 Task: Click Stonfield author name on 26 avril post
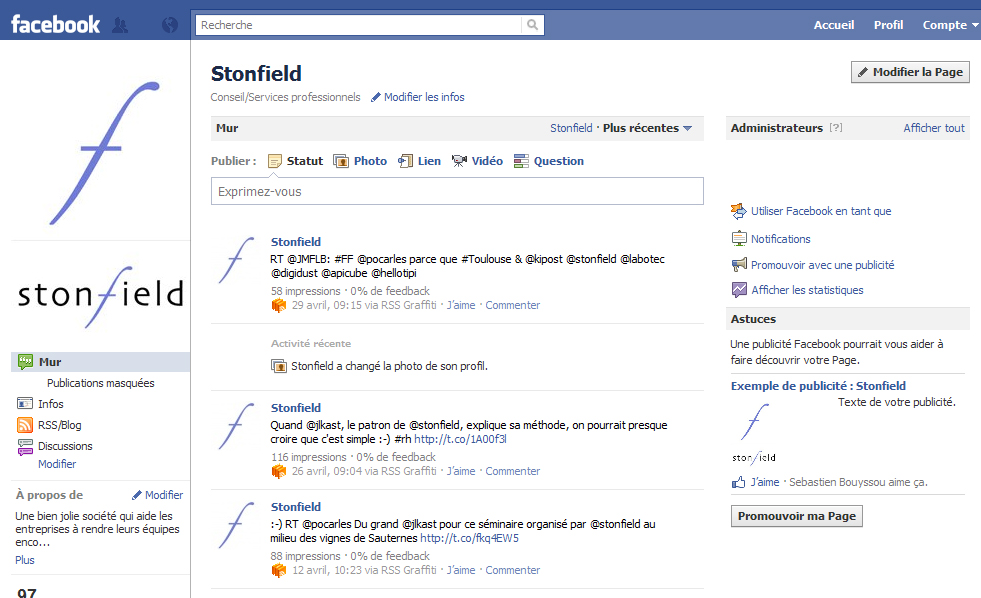tap(295, 408)
